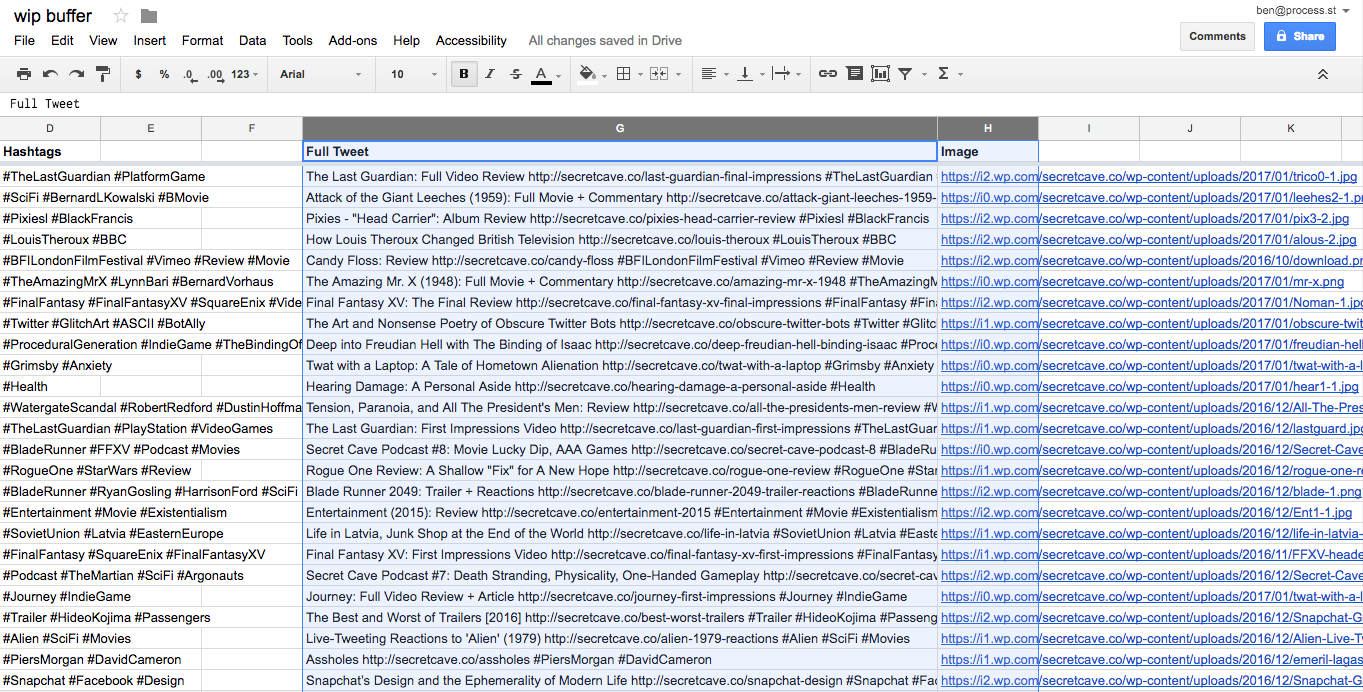Click the blue Share button
Viewport: 1363px width, 692px height.
click(x=1299, y=36)
